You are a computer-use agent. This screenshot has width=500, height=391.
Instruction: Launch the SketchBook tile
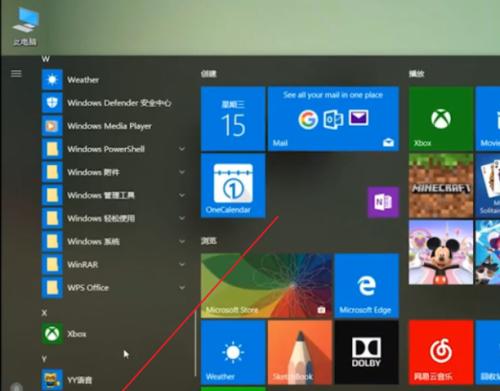coord(300,352)
